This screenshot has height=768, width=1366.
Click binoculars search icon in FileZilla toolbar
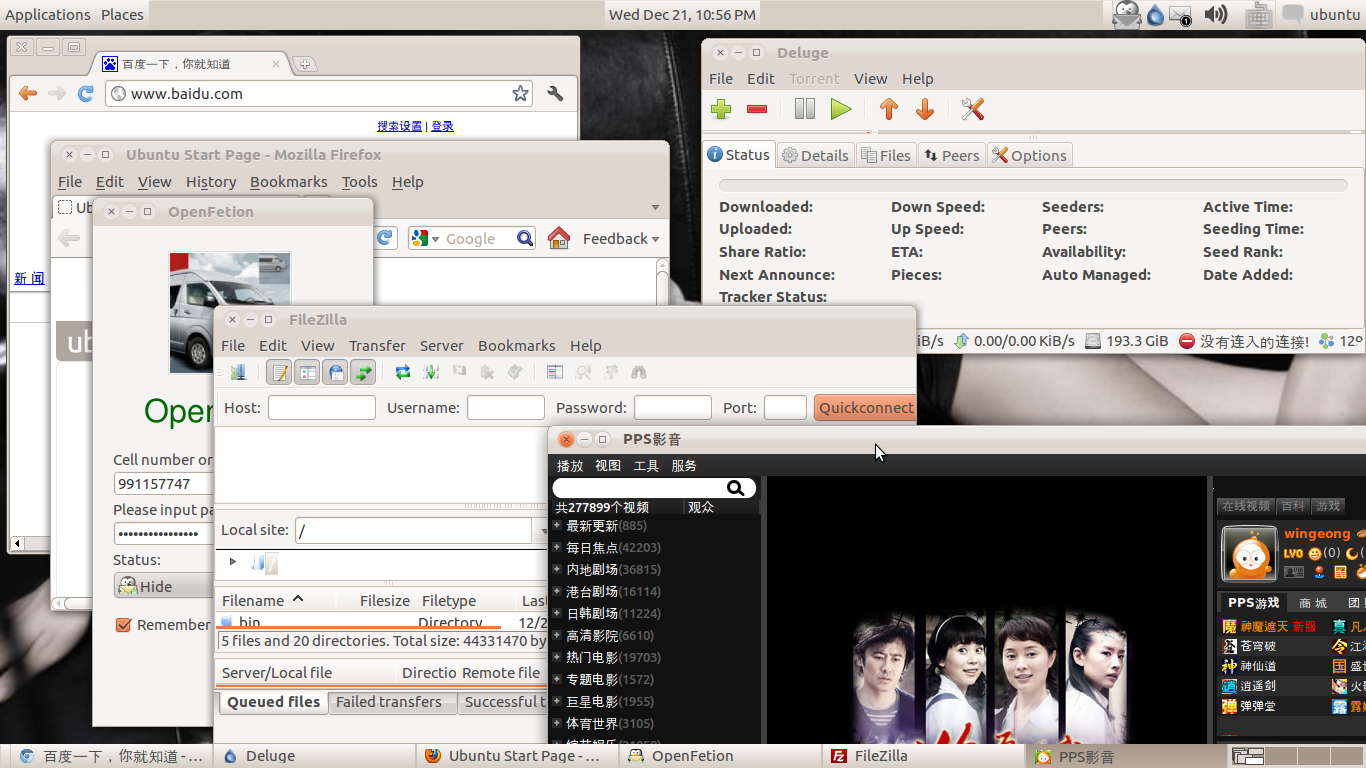coord(639,372)
